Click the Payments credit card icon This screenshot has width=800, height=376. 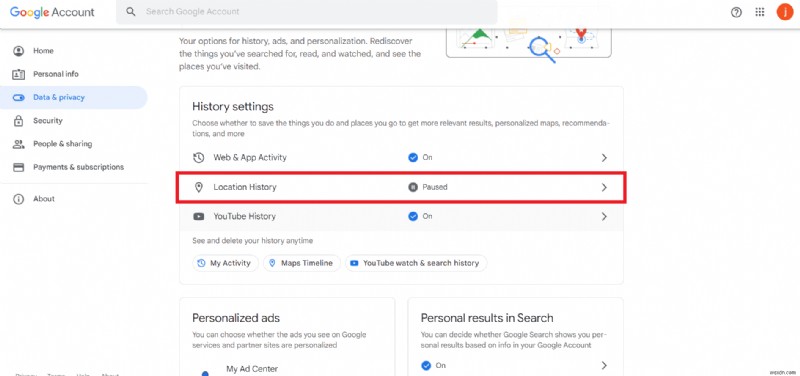pyautogui.click(x=19, y=167)
